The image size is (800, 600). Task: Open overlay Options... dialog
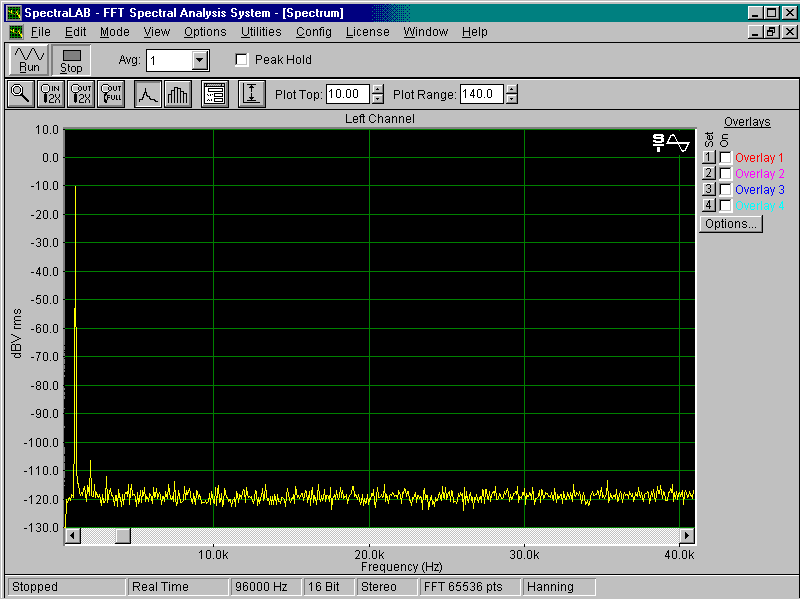click(731, 224)
